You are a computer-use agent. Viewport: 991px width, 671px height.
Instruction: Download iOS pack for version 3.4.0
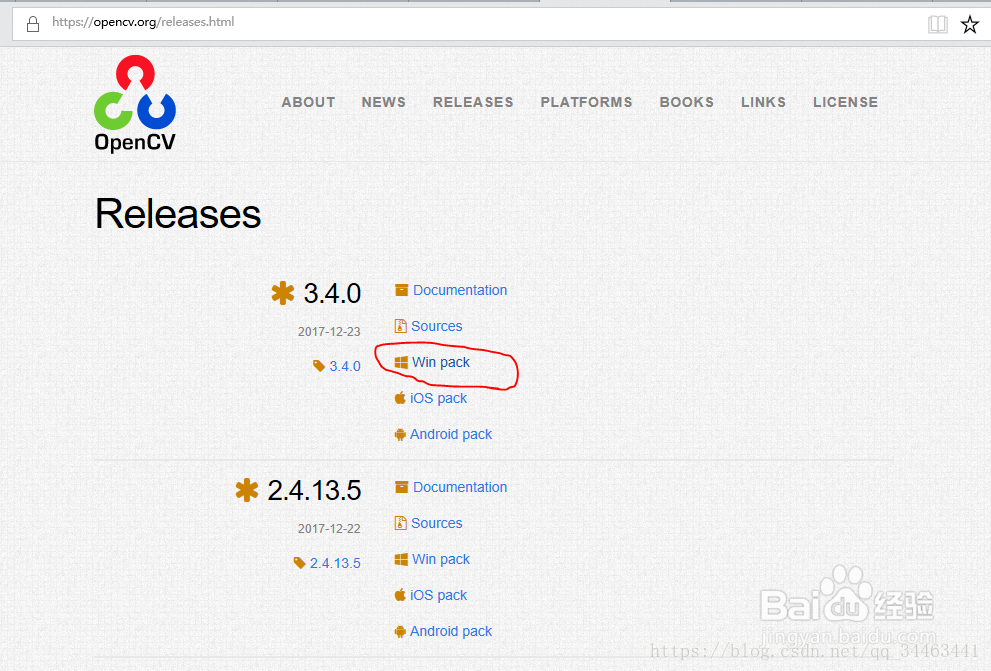(x=439, y=398)
